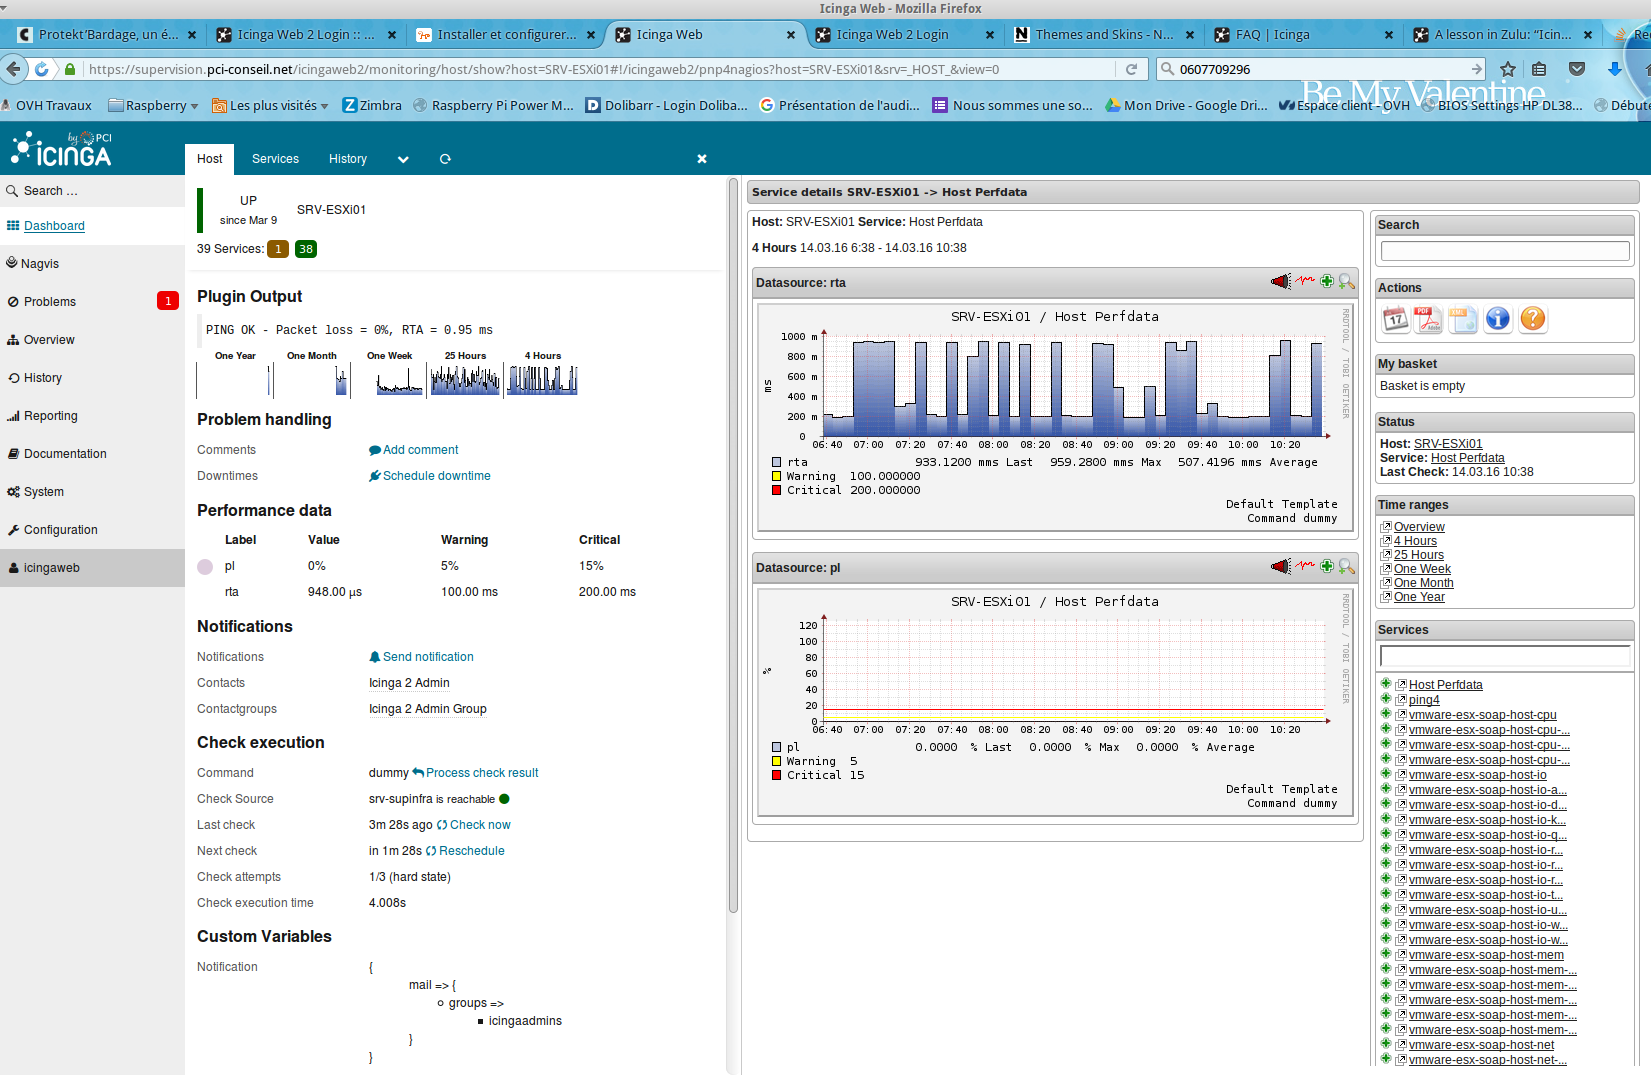Click the XML export icon in Actions
The image size is (1651, 1075).
coord(1463,319)
